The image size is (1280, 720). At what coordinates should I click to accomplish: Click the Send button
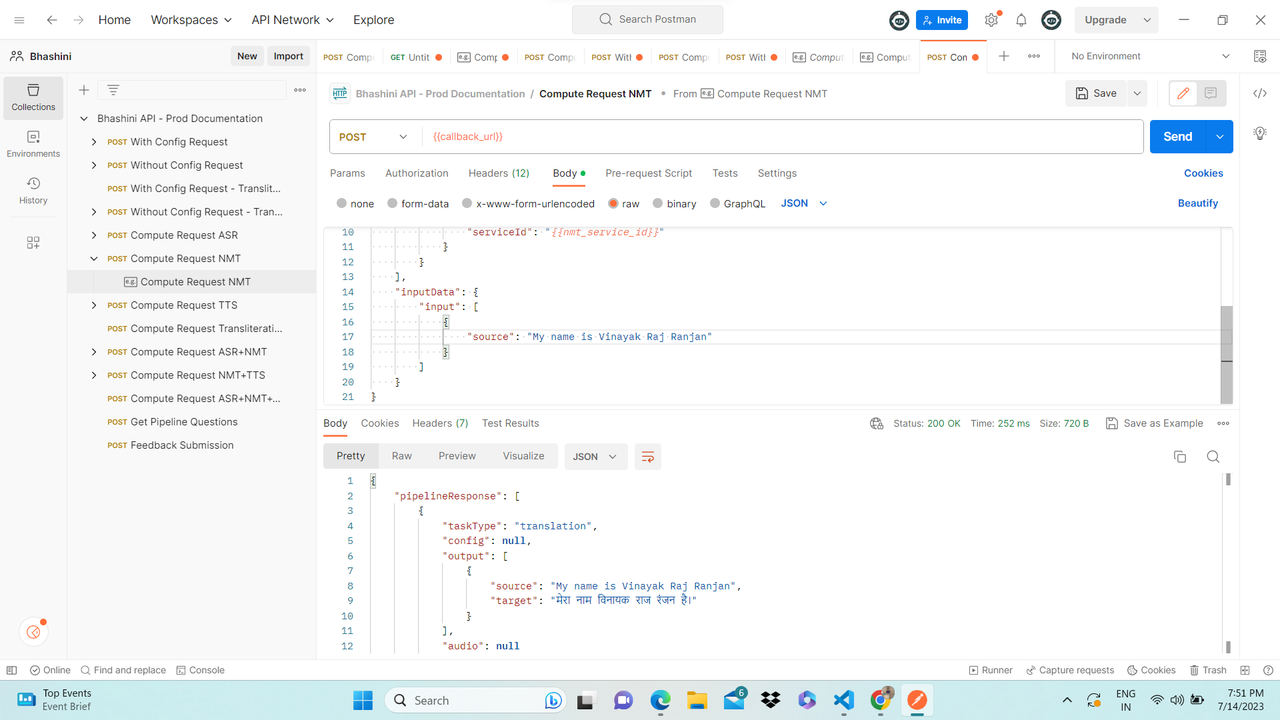pyautogui.click(x=1178, y=137)
